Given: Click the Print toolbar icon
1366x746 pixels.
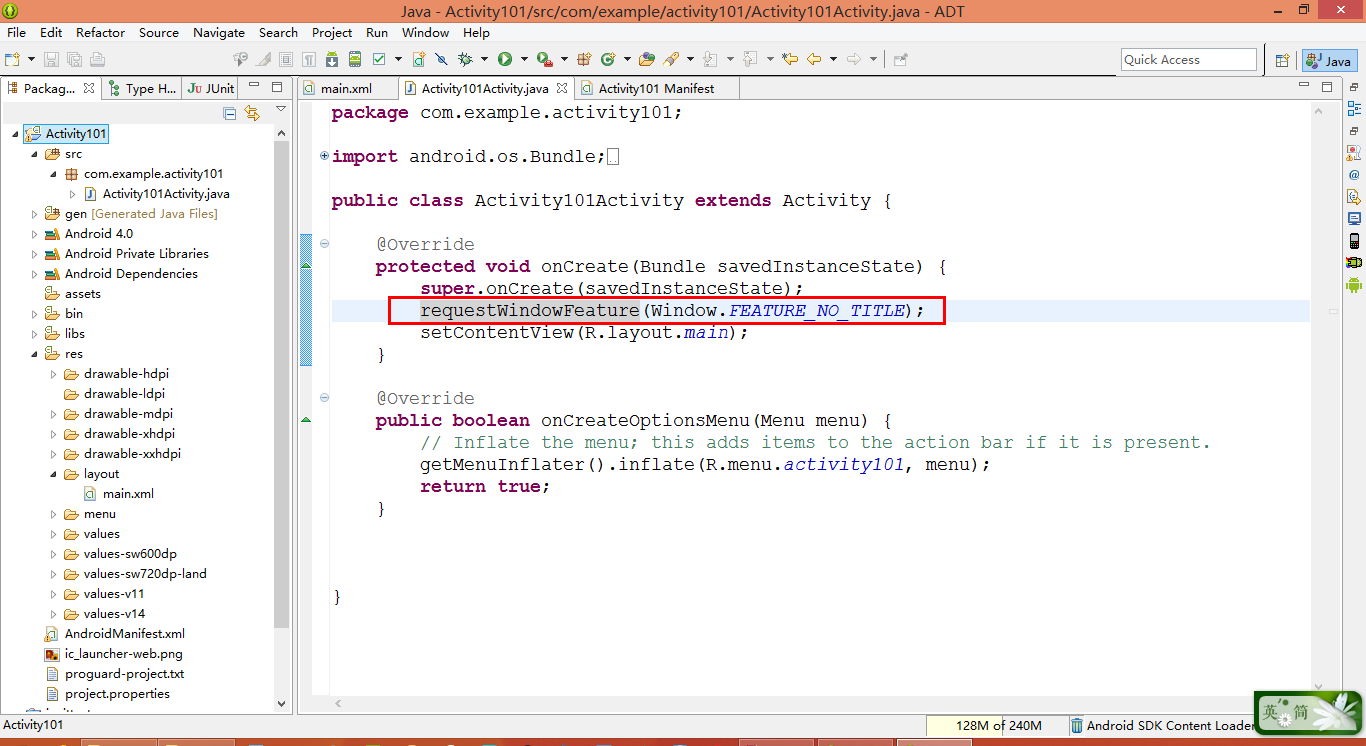Looking at the screenshot, I should pos(97,59).
